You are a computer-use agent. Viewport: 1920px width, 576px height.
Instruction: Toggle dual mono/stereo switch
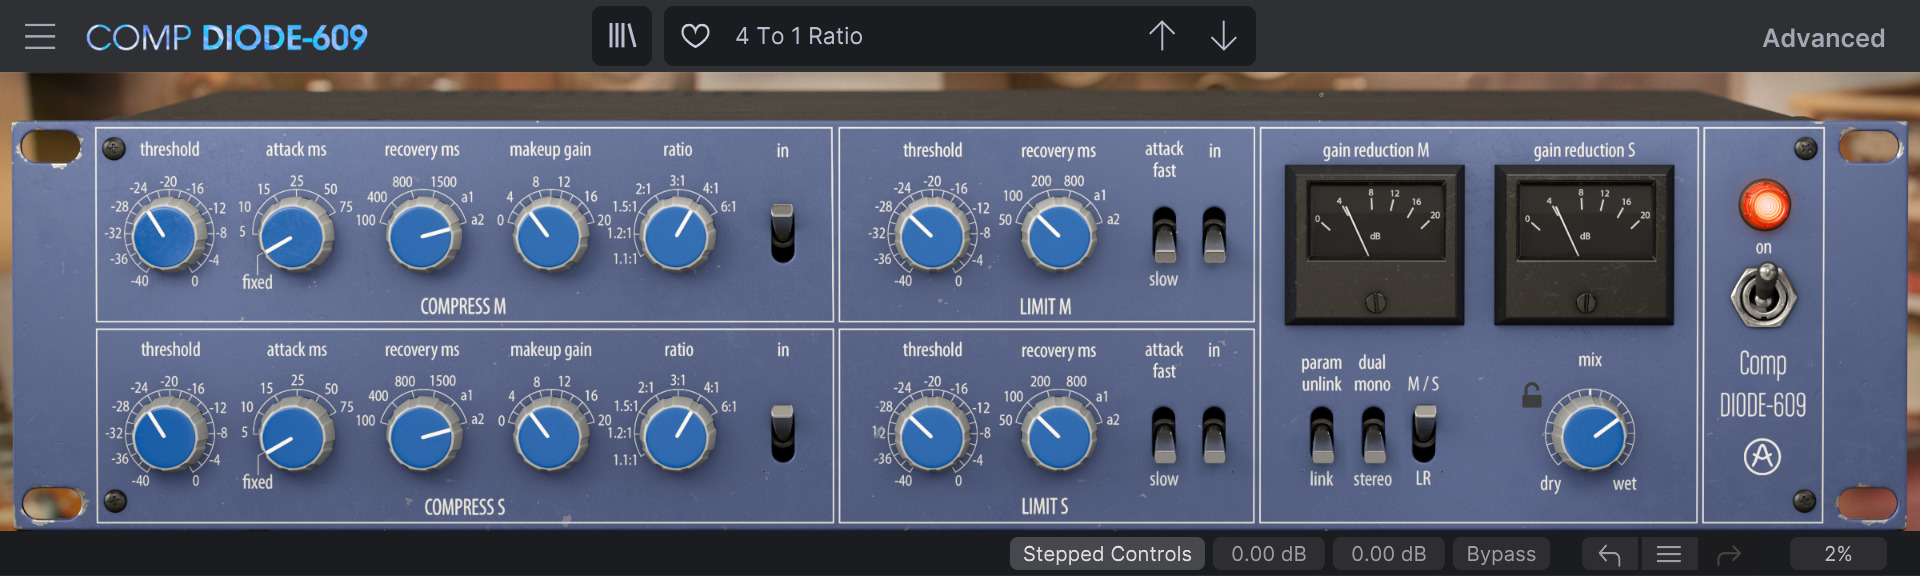pos(1374,435)
